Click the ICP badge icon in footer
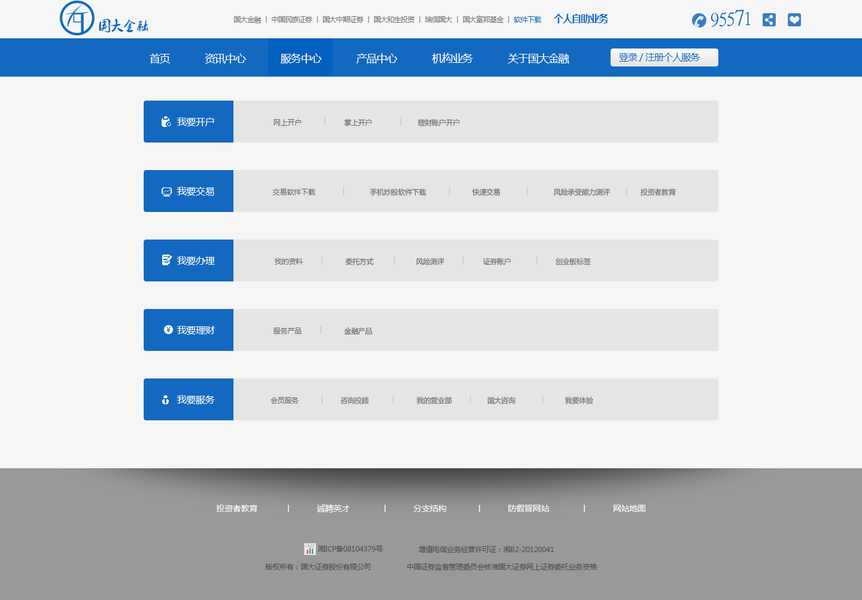This screenshot has width=862, height=600. [x=310, y=549]
